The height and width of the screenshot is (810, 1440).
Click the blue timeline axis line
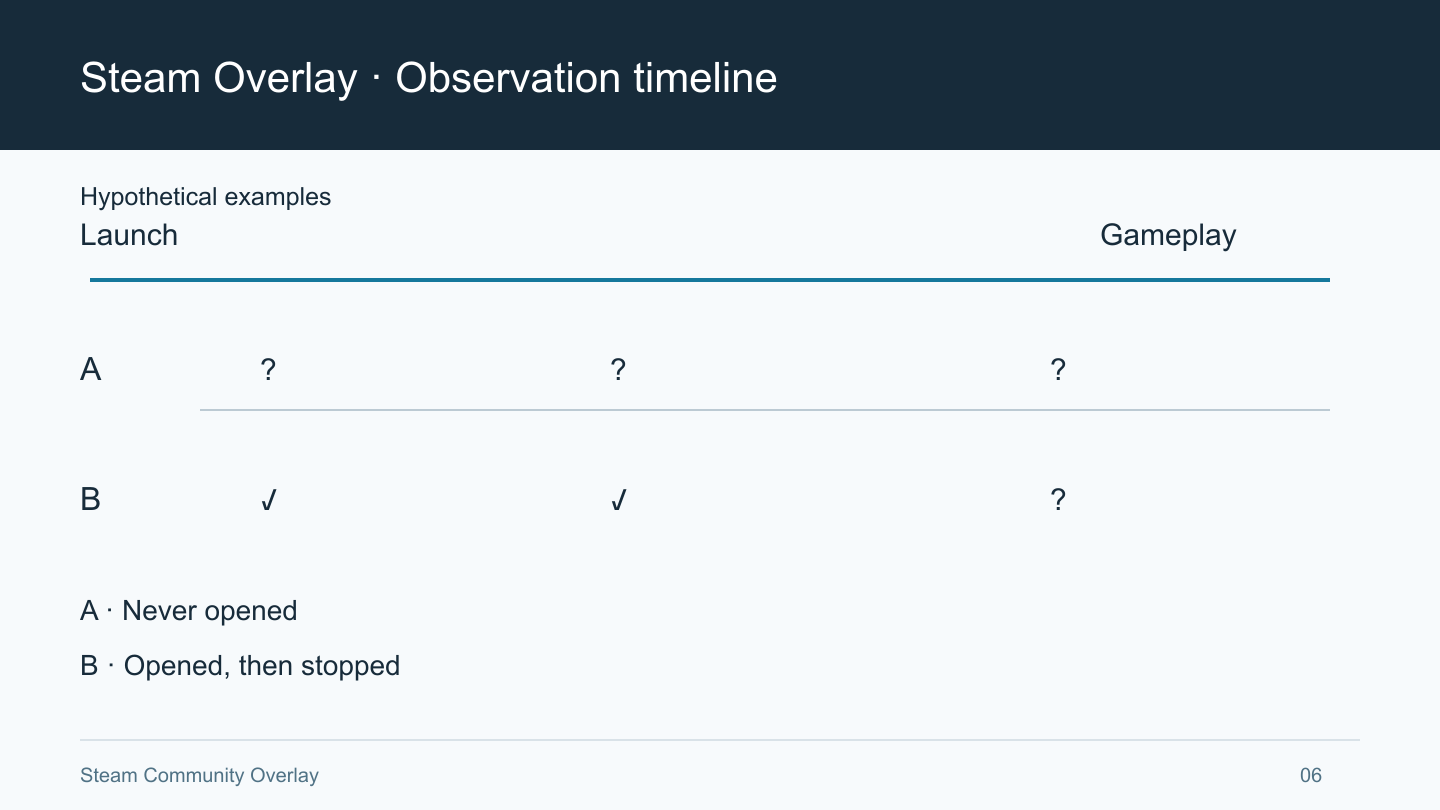(710, 280)
